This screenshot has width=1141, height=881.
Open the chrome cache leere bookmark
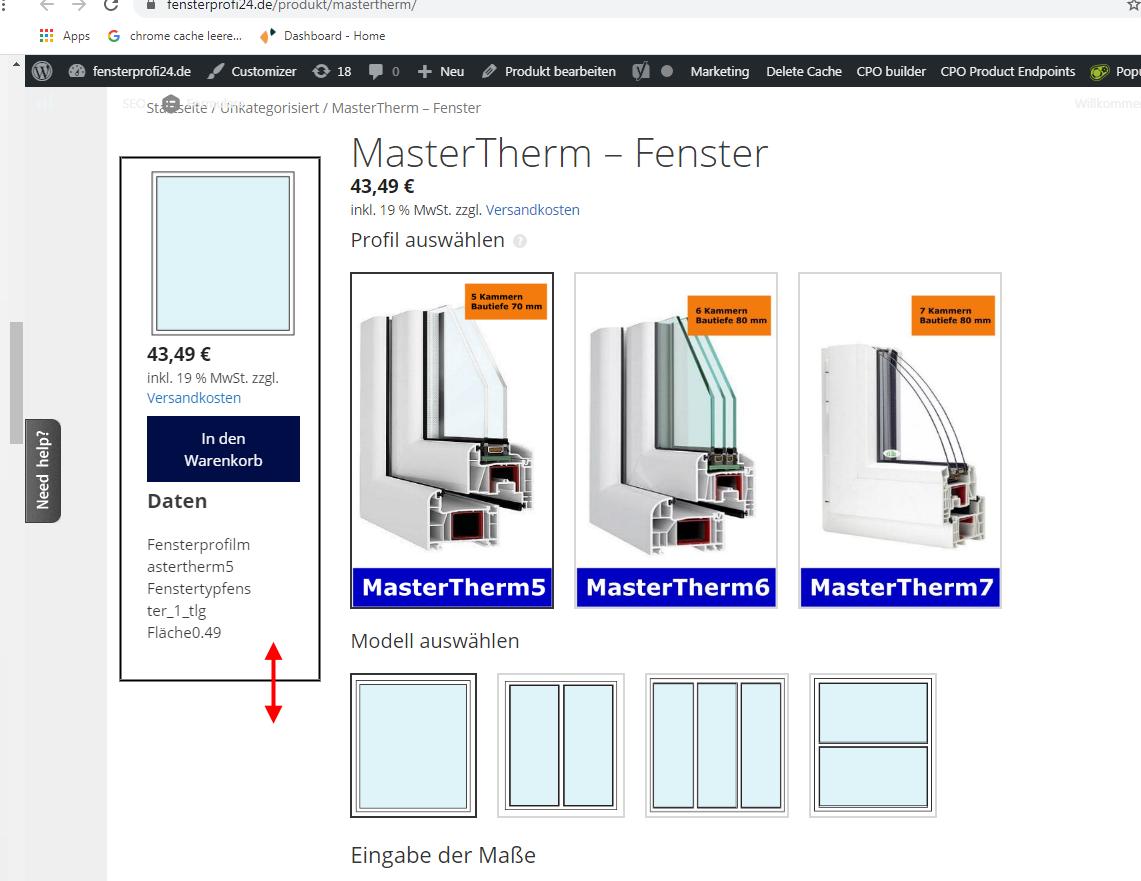click(175, 36)
